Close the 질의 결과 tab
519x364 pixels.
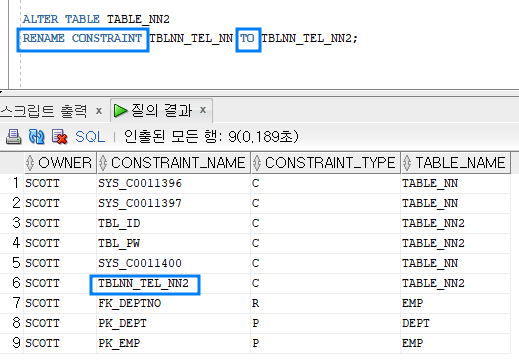point(203,110)
